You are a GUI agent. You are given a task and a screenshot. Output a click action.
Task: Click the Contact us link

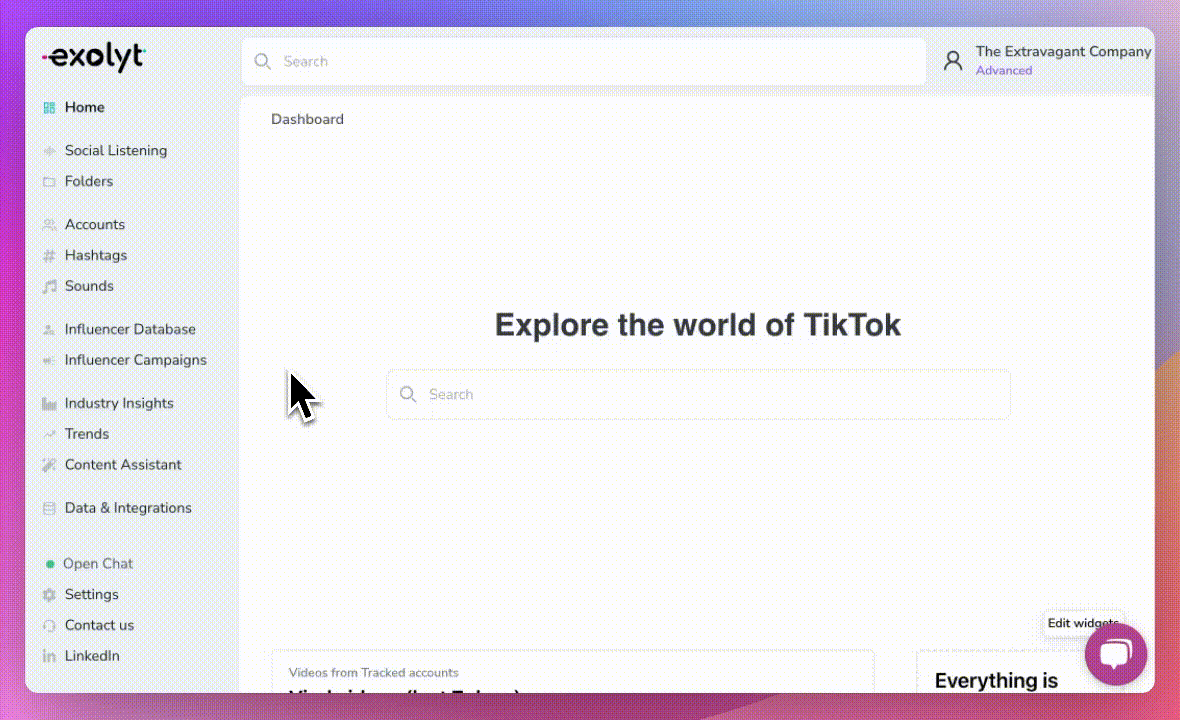coord(99,625)
